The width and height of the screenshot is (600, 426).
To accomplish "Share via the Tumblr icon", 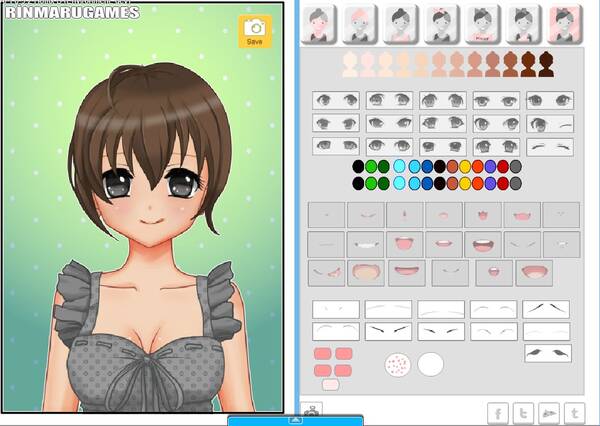I will (x=574, y=412).
